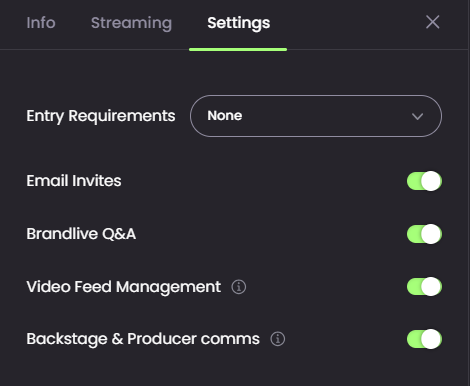Image resolution: width=470 pixels, height=386 pixels.
Task: Click the Backstage & Producer comms label
Action: (x=143, y=339)
